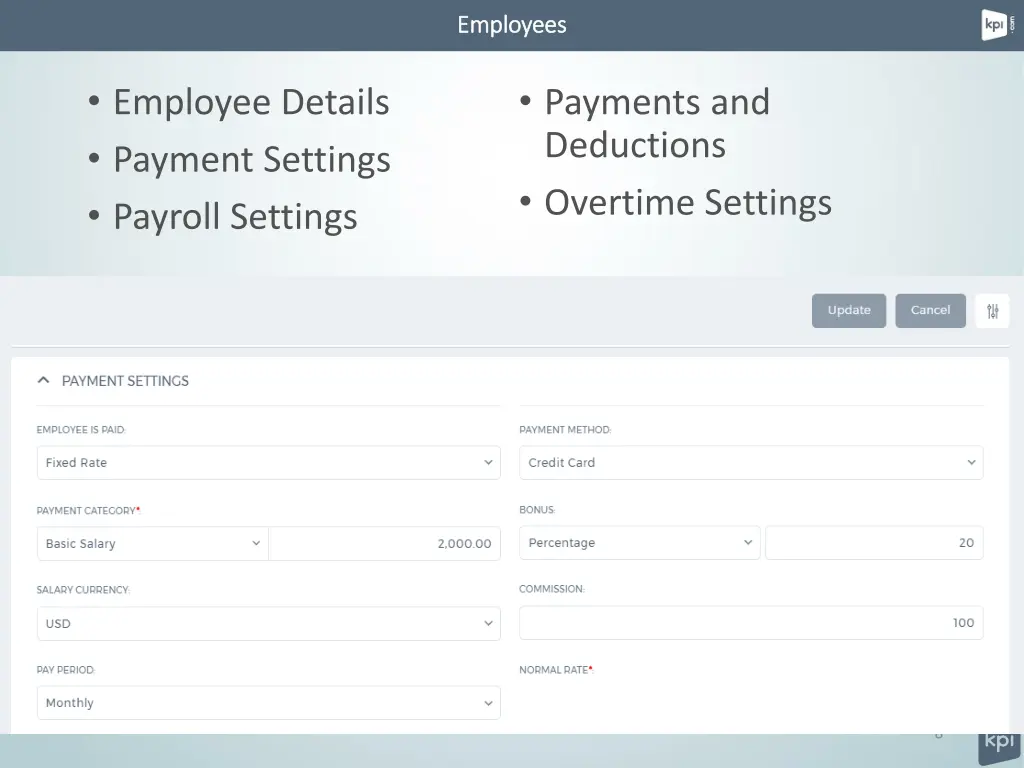Open the sliders settings icon next to Cancel
The height and width of the screenshot is (768, 1024).
[x=992, y=311]
